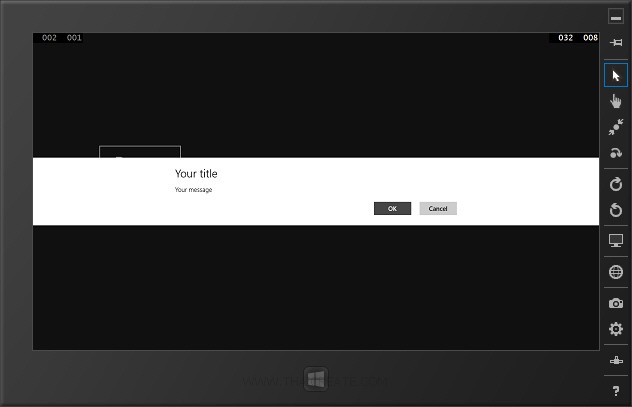Viewport: 632px width, 407px height.
Task: Change network properties icon
Action: coord(615,360)
